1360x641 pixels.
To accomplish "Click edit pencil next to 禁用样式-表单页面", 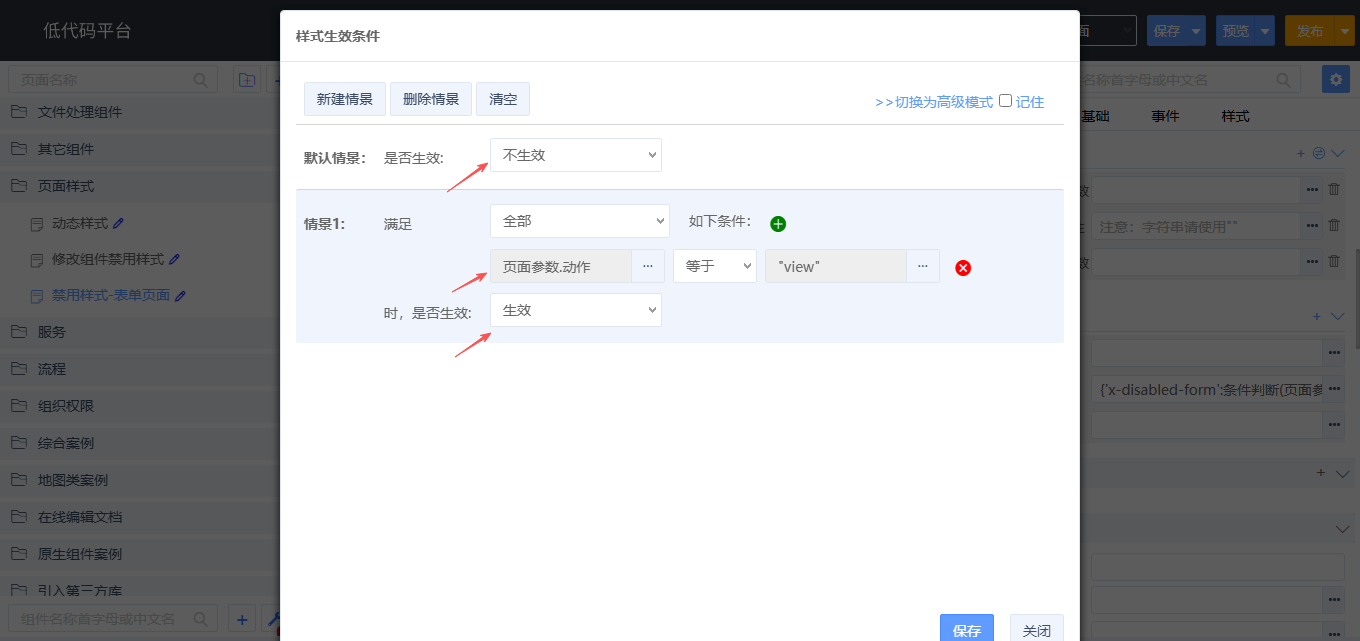I will 181,296.
